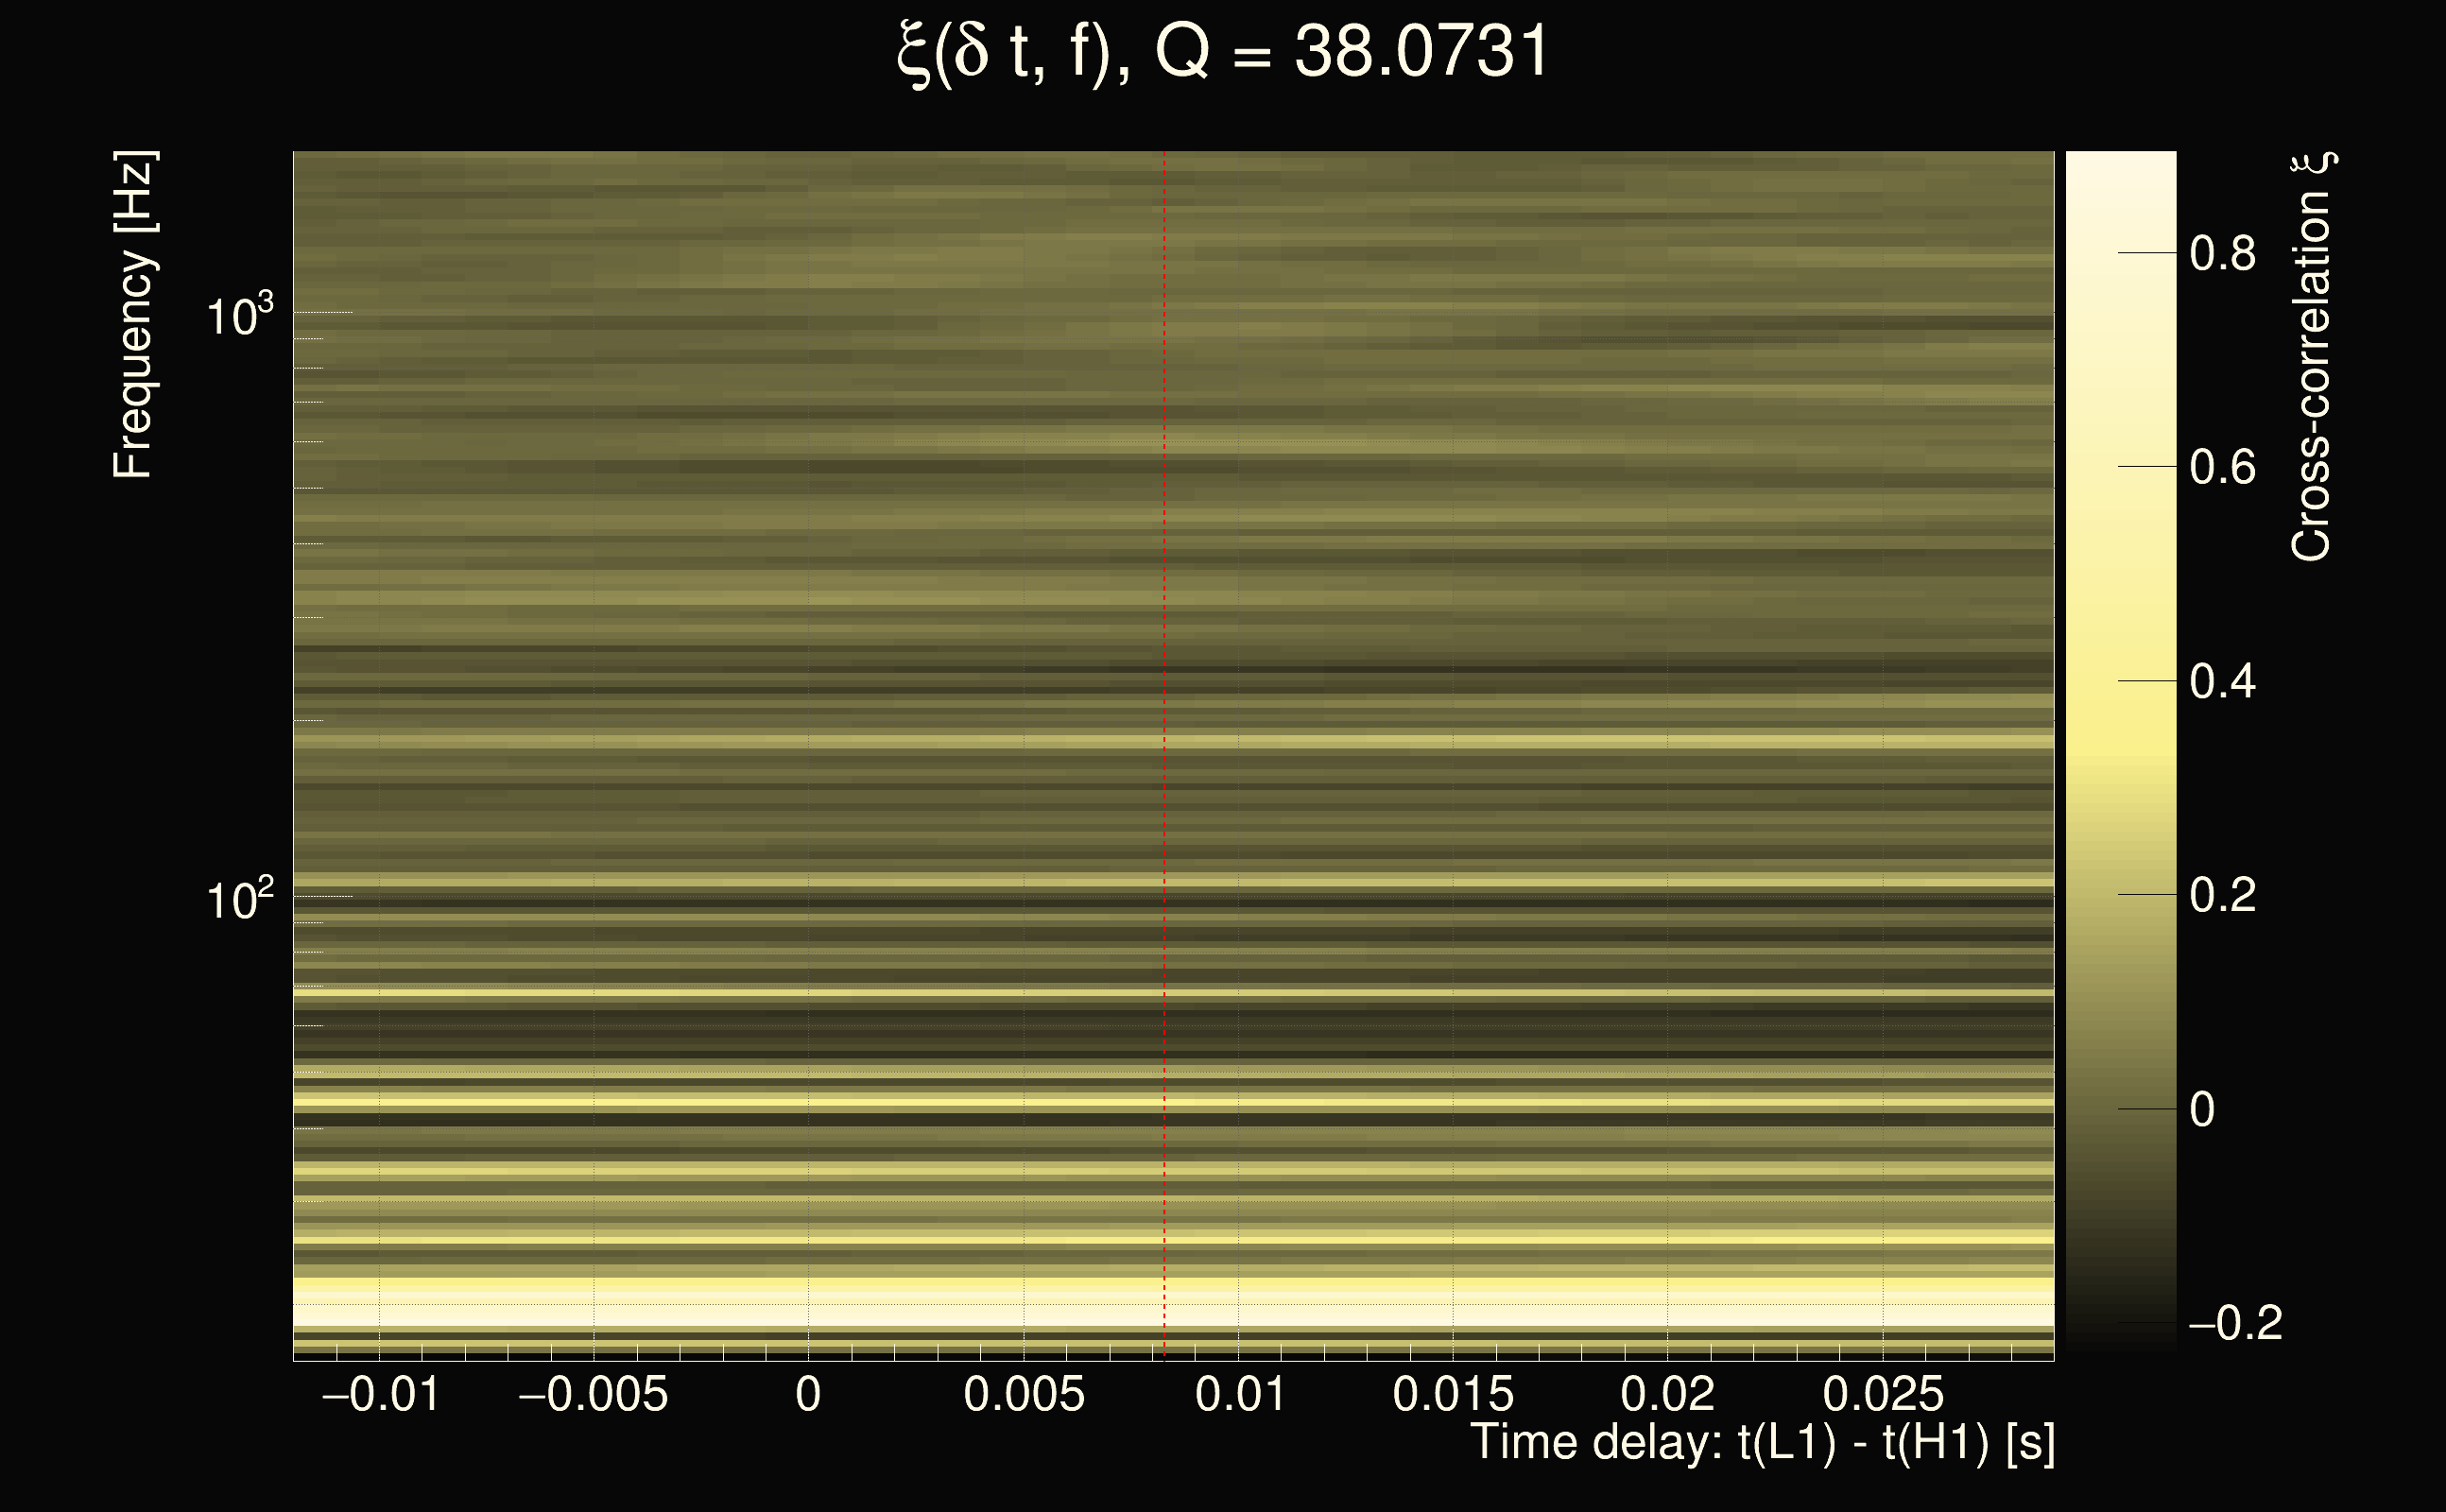Click the −0.01 time delay tick label
The height and width of the screenshot is (1512, 2446).
(380, 1394)
